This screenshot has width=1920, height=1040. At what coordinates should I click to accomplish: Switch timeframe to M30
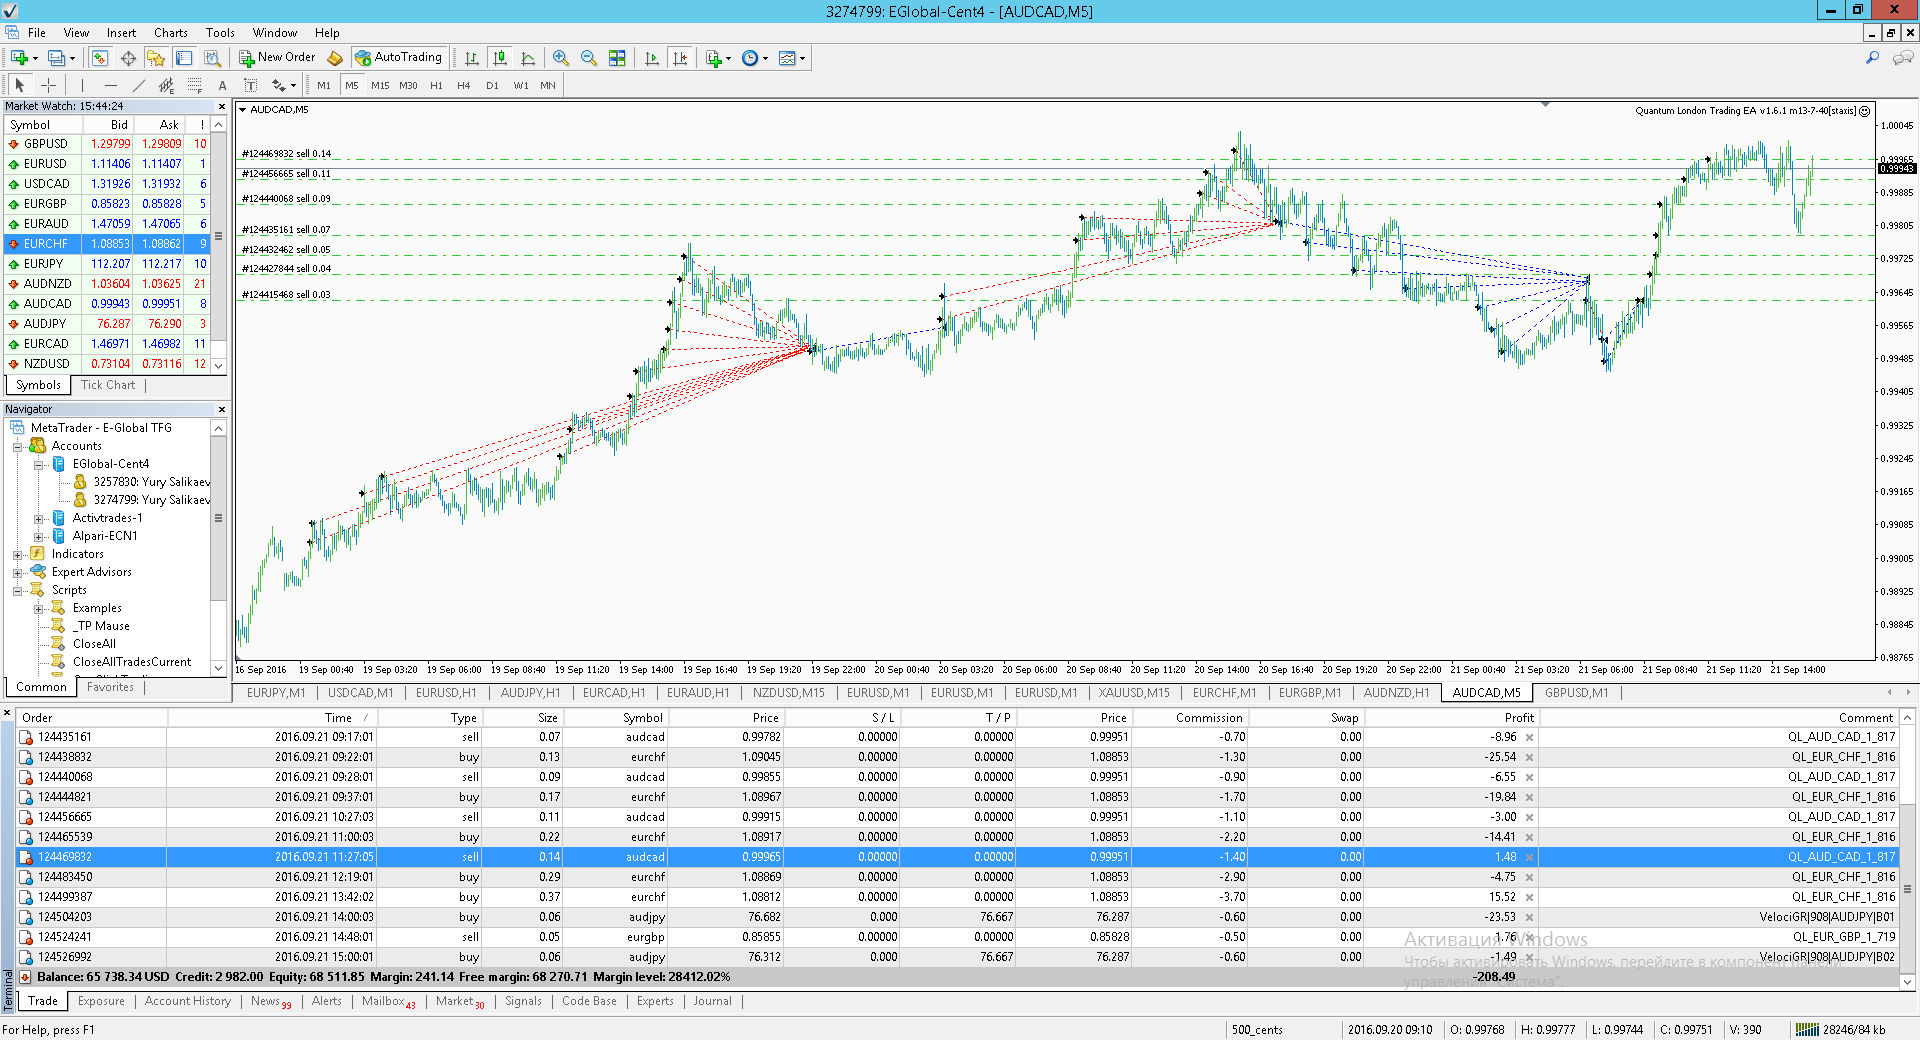(408, 85)
